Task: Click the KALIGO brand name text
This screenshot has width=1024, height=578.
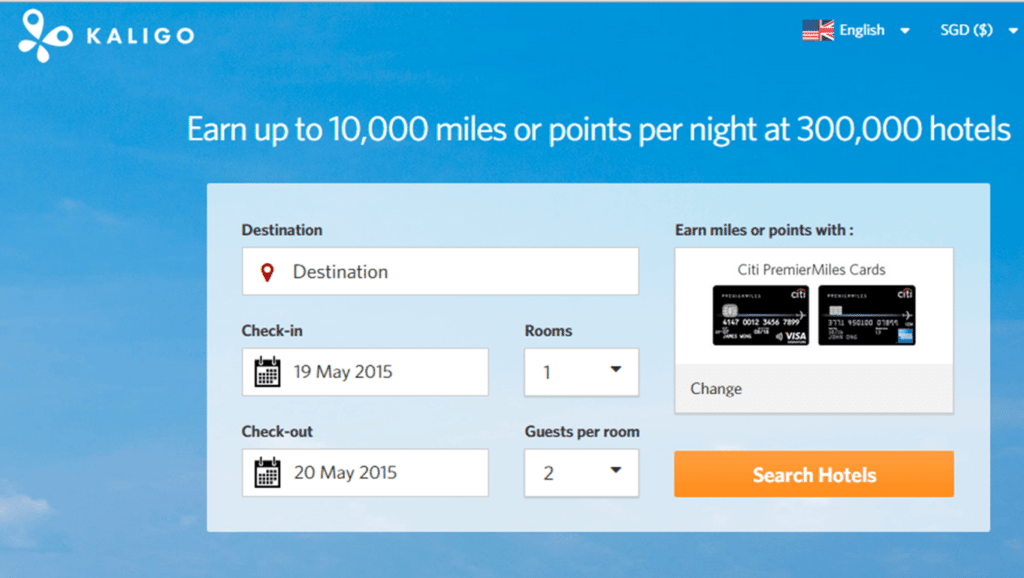Action: coord(140,35)
